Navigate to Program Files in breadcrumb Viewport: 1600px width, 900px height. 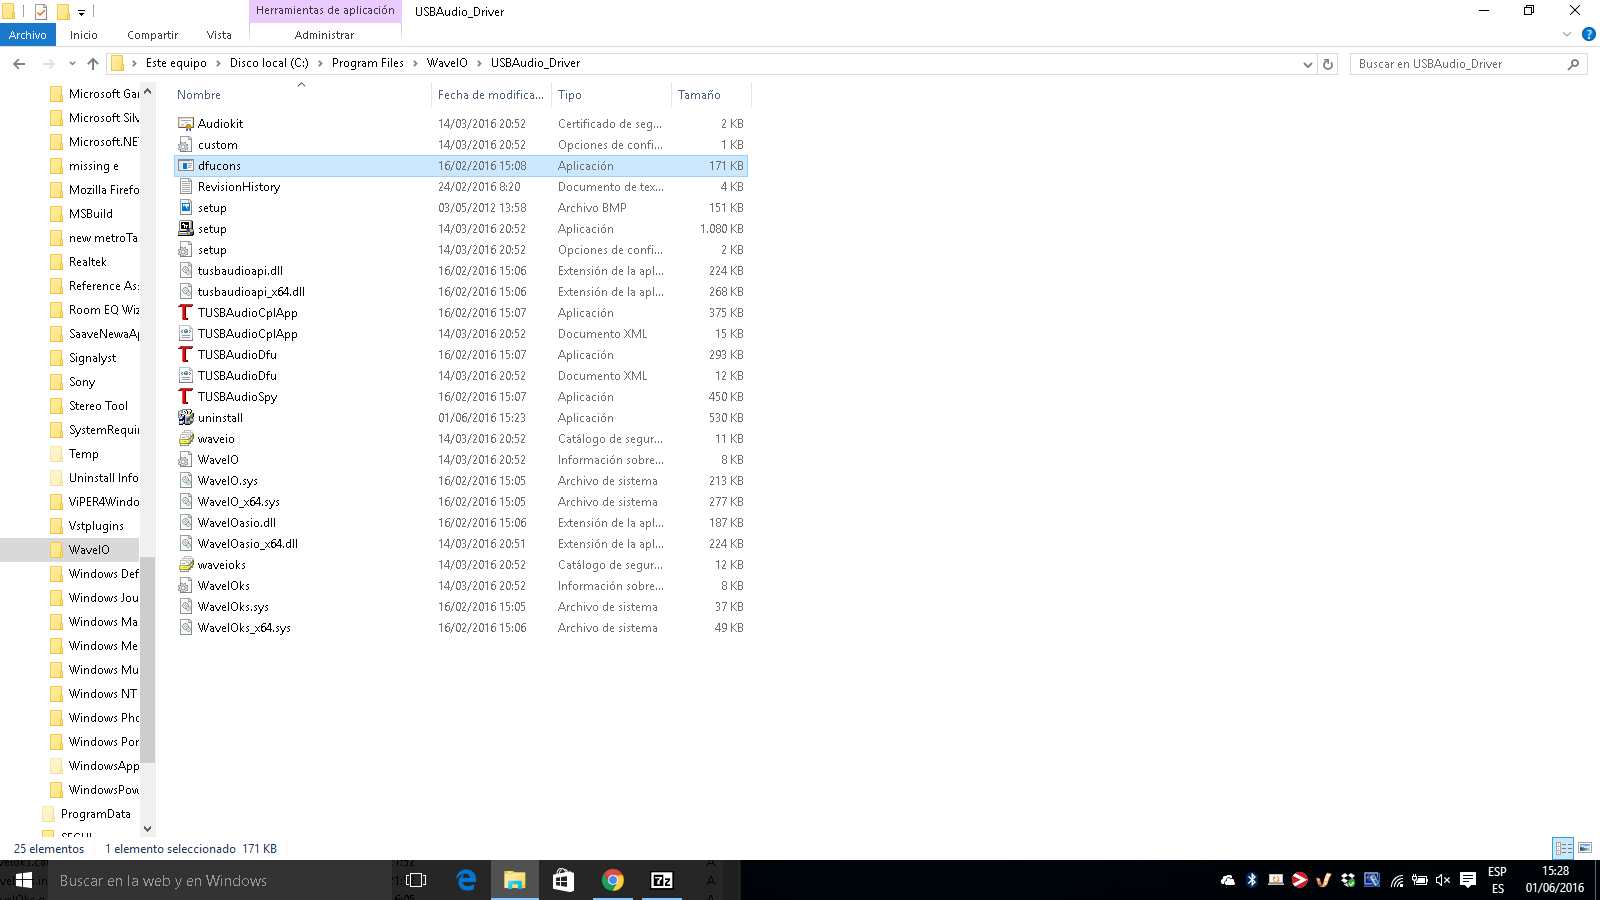click(368, 63)
